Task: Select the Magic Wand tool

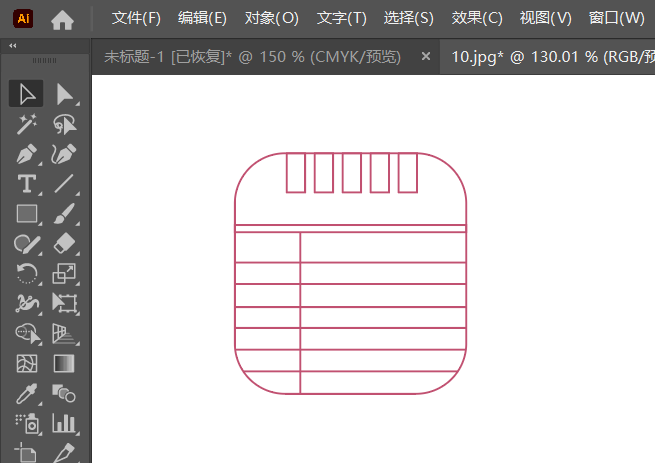Action: pyautogui.click(x=27, y=124)
